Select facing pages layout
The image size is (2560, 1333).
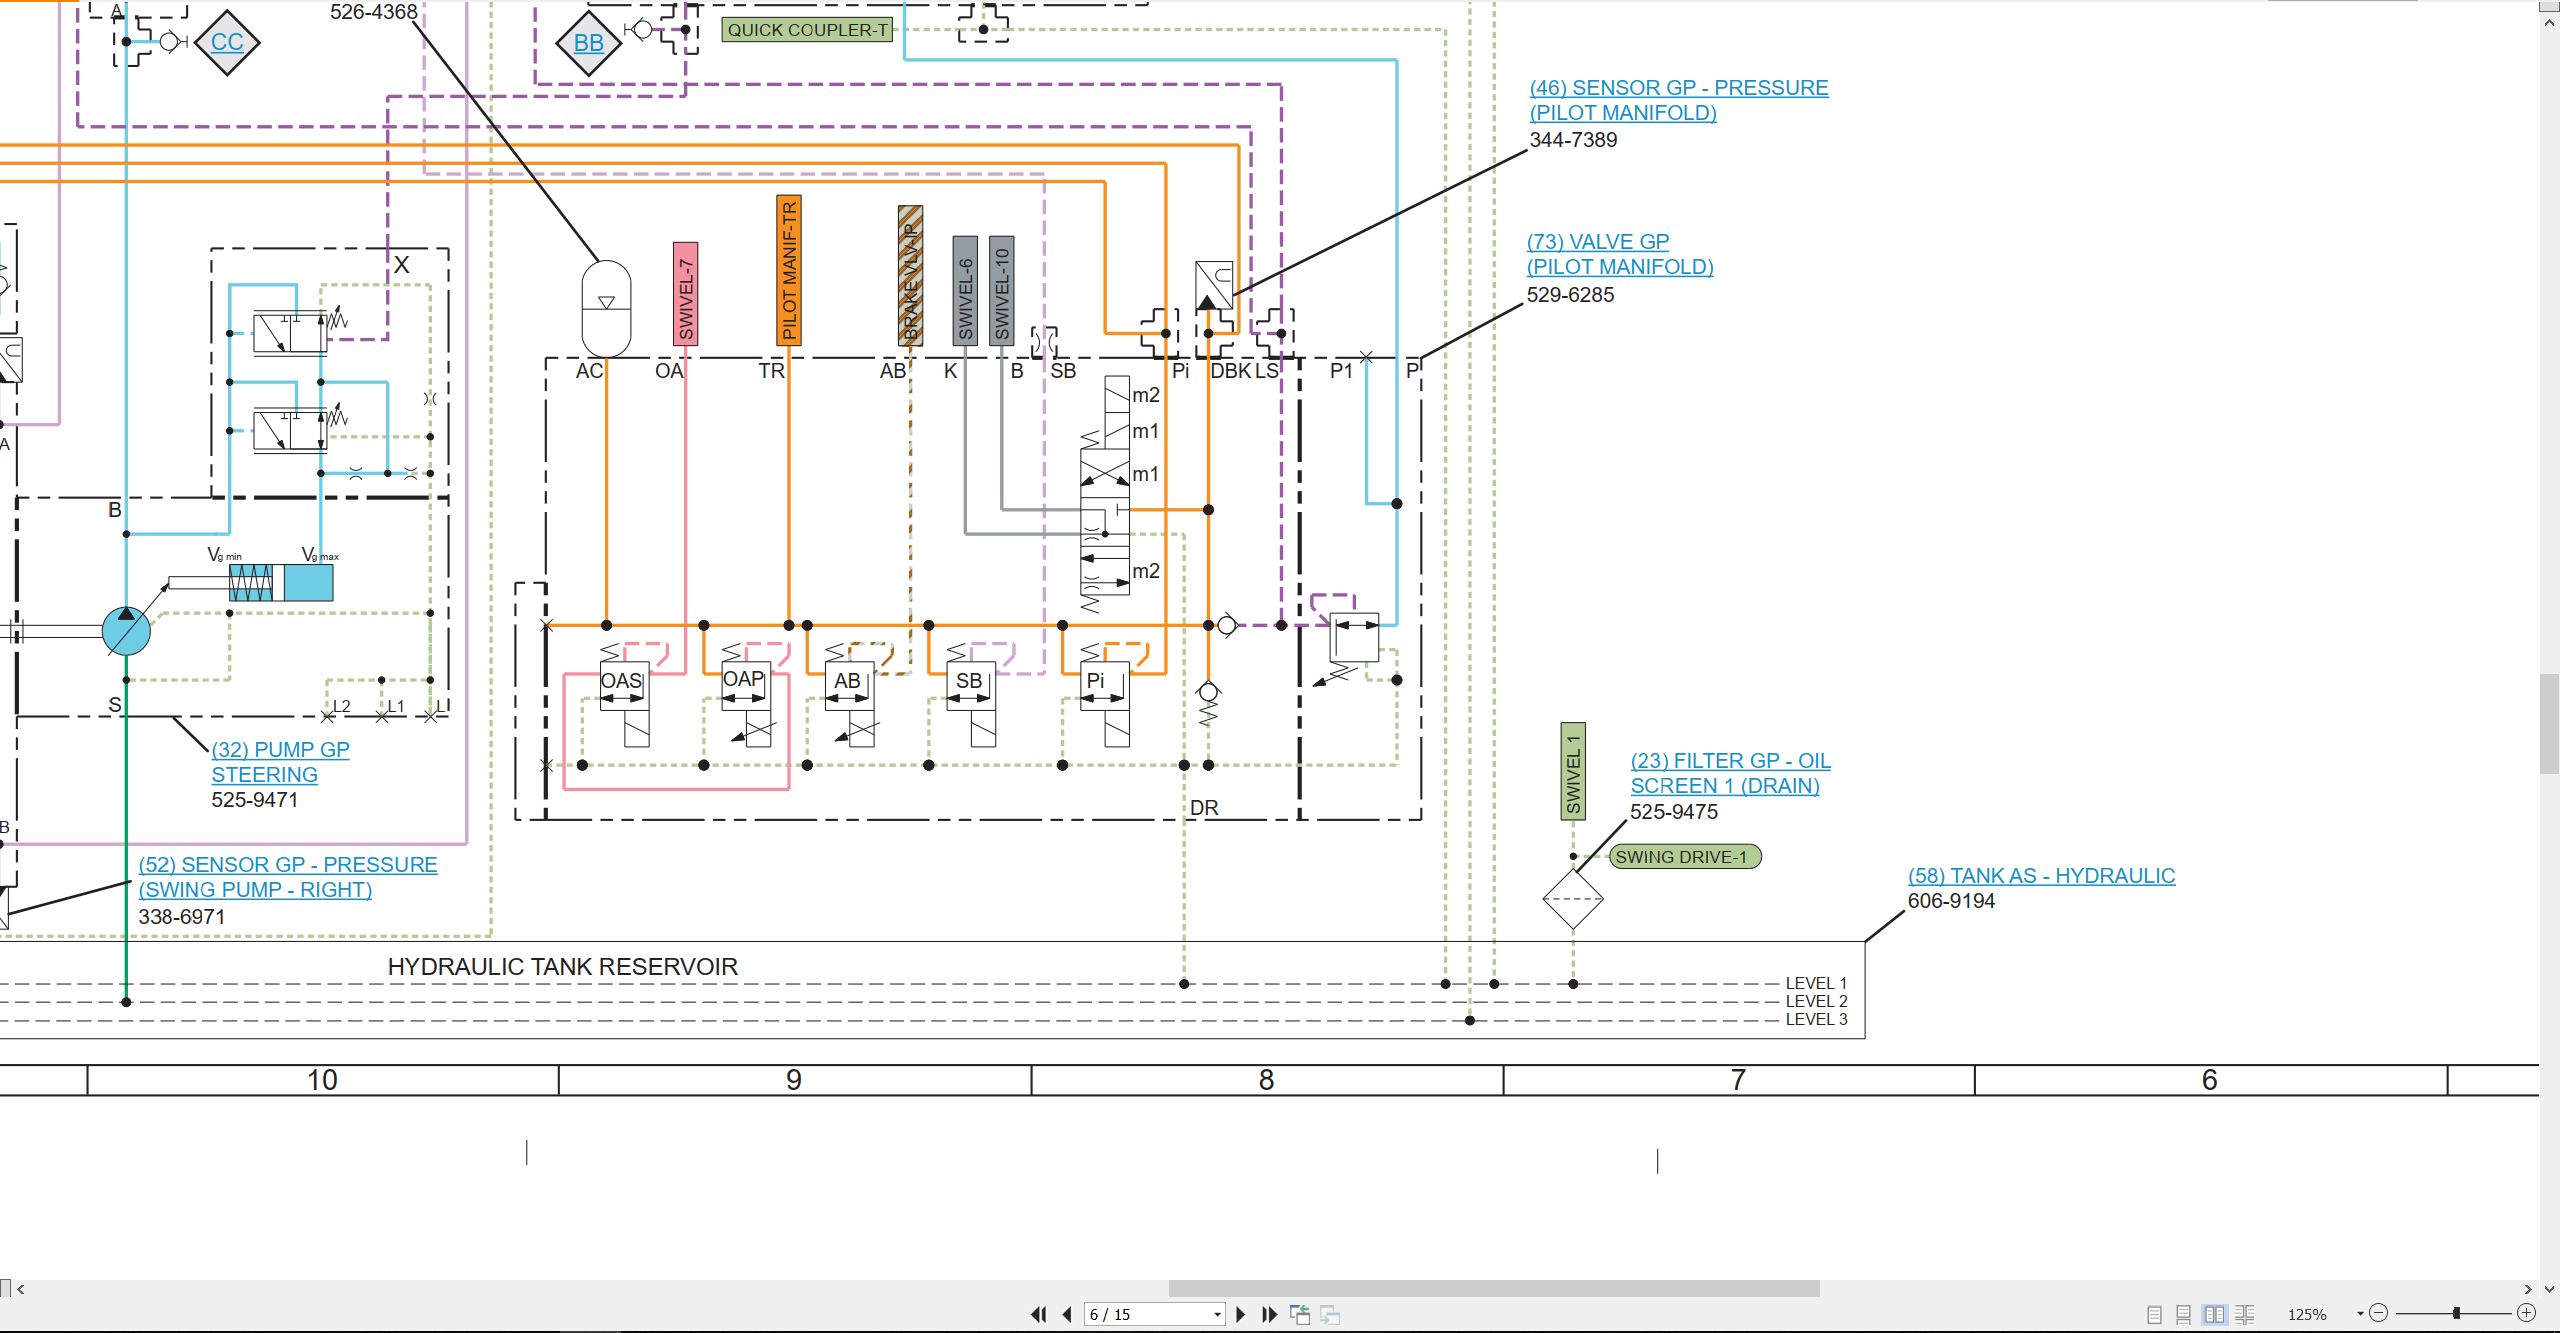pyautogui.click(x=2215, y=1314)
